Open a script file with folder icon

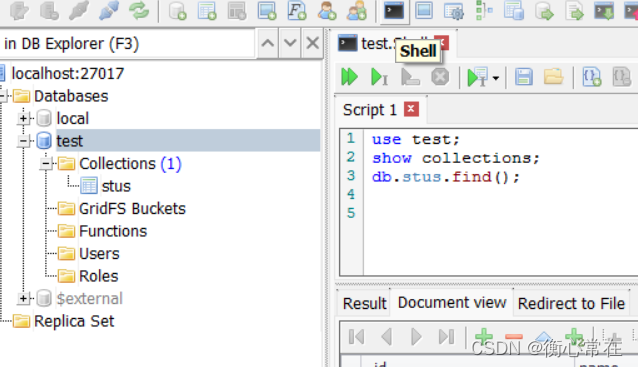(x=554, y=77)
